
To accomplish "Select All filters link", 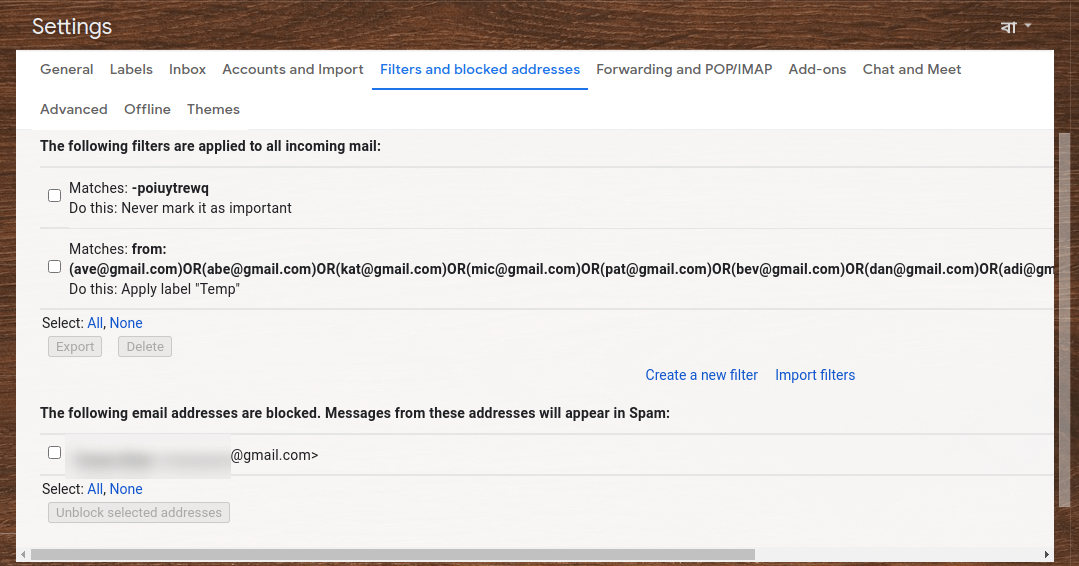I will pos(95,323).
